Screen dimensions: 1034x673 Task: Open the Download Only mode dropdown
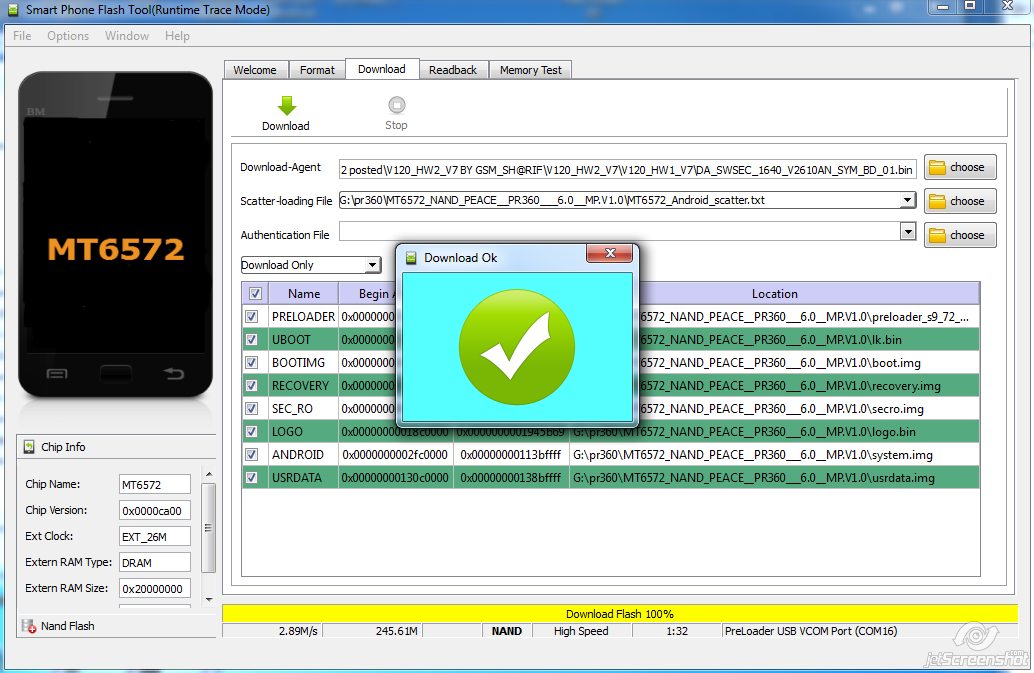(373, 265)
